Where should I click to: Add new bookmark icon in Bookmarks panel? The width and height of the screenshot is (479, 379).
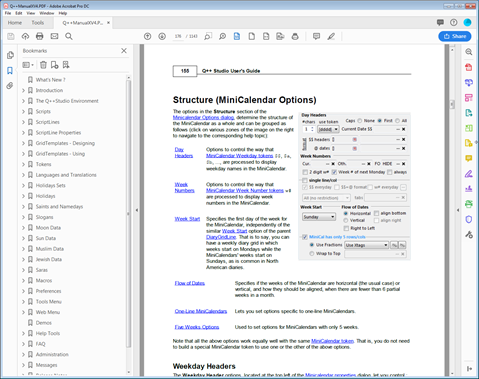(54, 65)
